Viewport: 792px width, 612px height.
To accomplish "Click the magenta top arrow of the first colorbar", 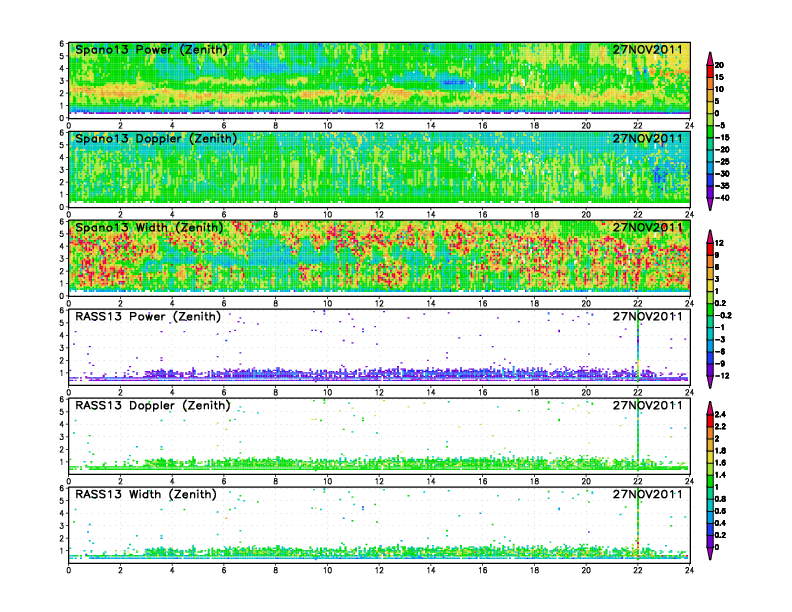I will point(710,58).
